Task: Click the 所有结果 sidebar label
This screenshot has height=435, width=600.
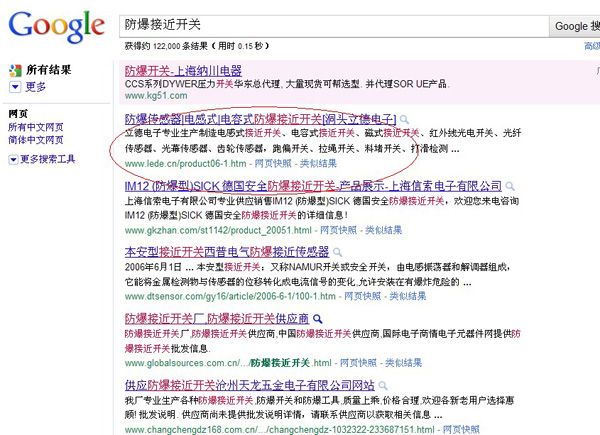Action: pyautogui.click(x=49, y=70)
